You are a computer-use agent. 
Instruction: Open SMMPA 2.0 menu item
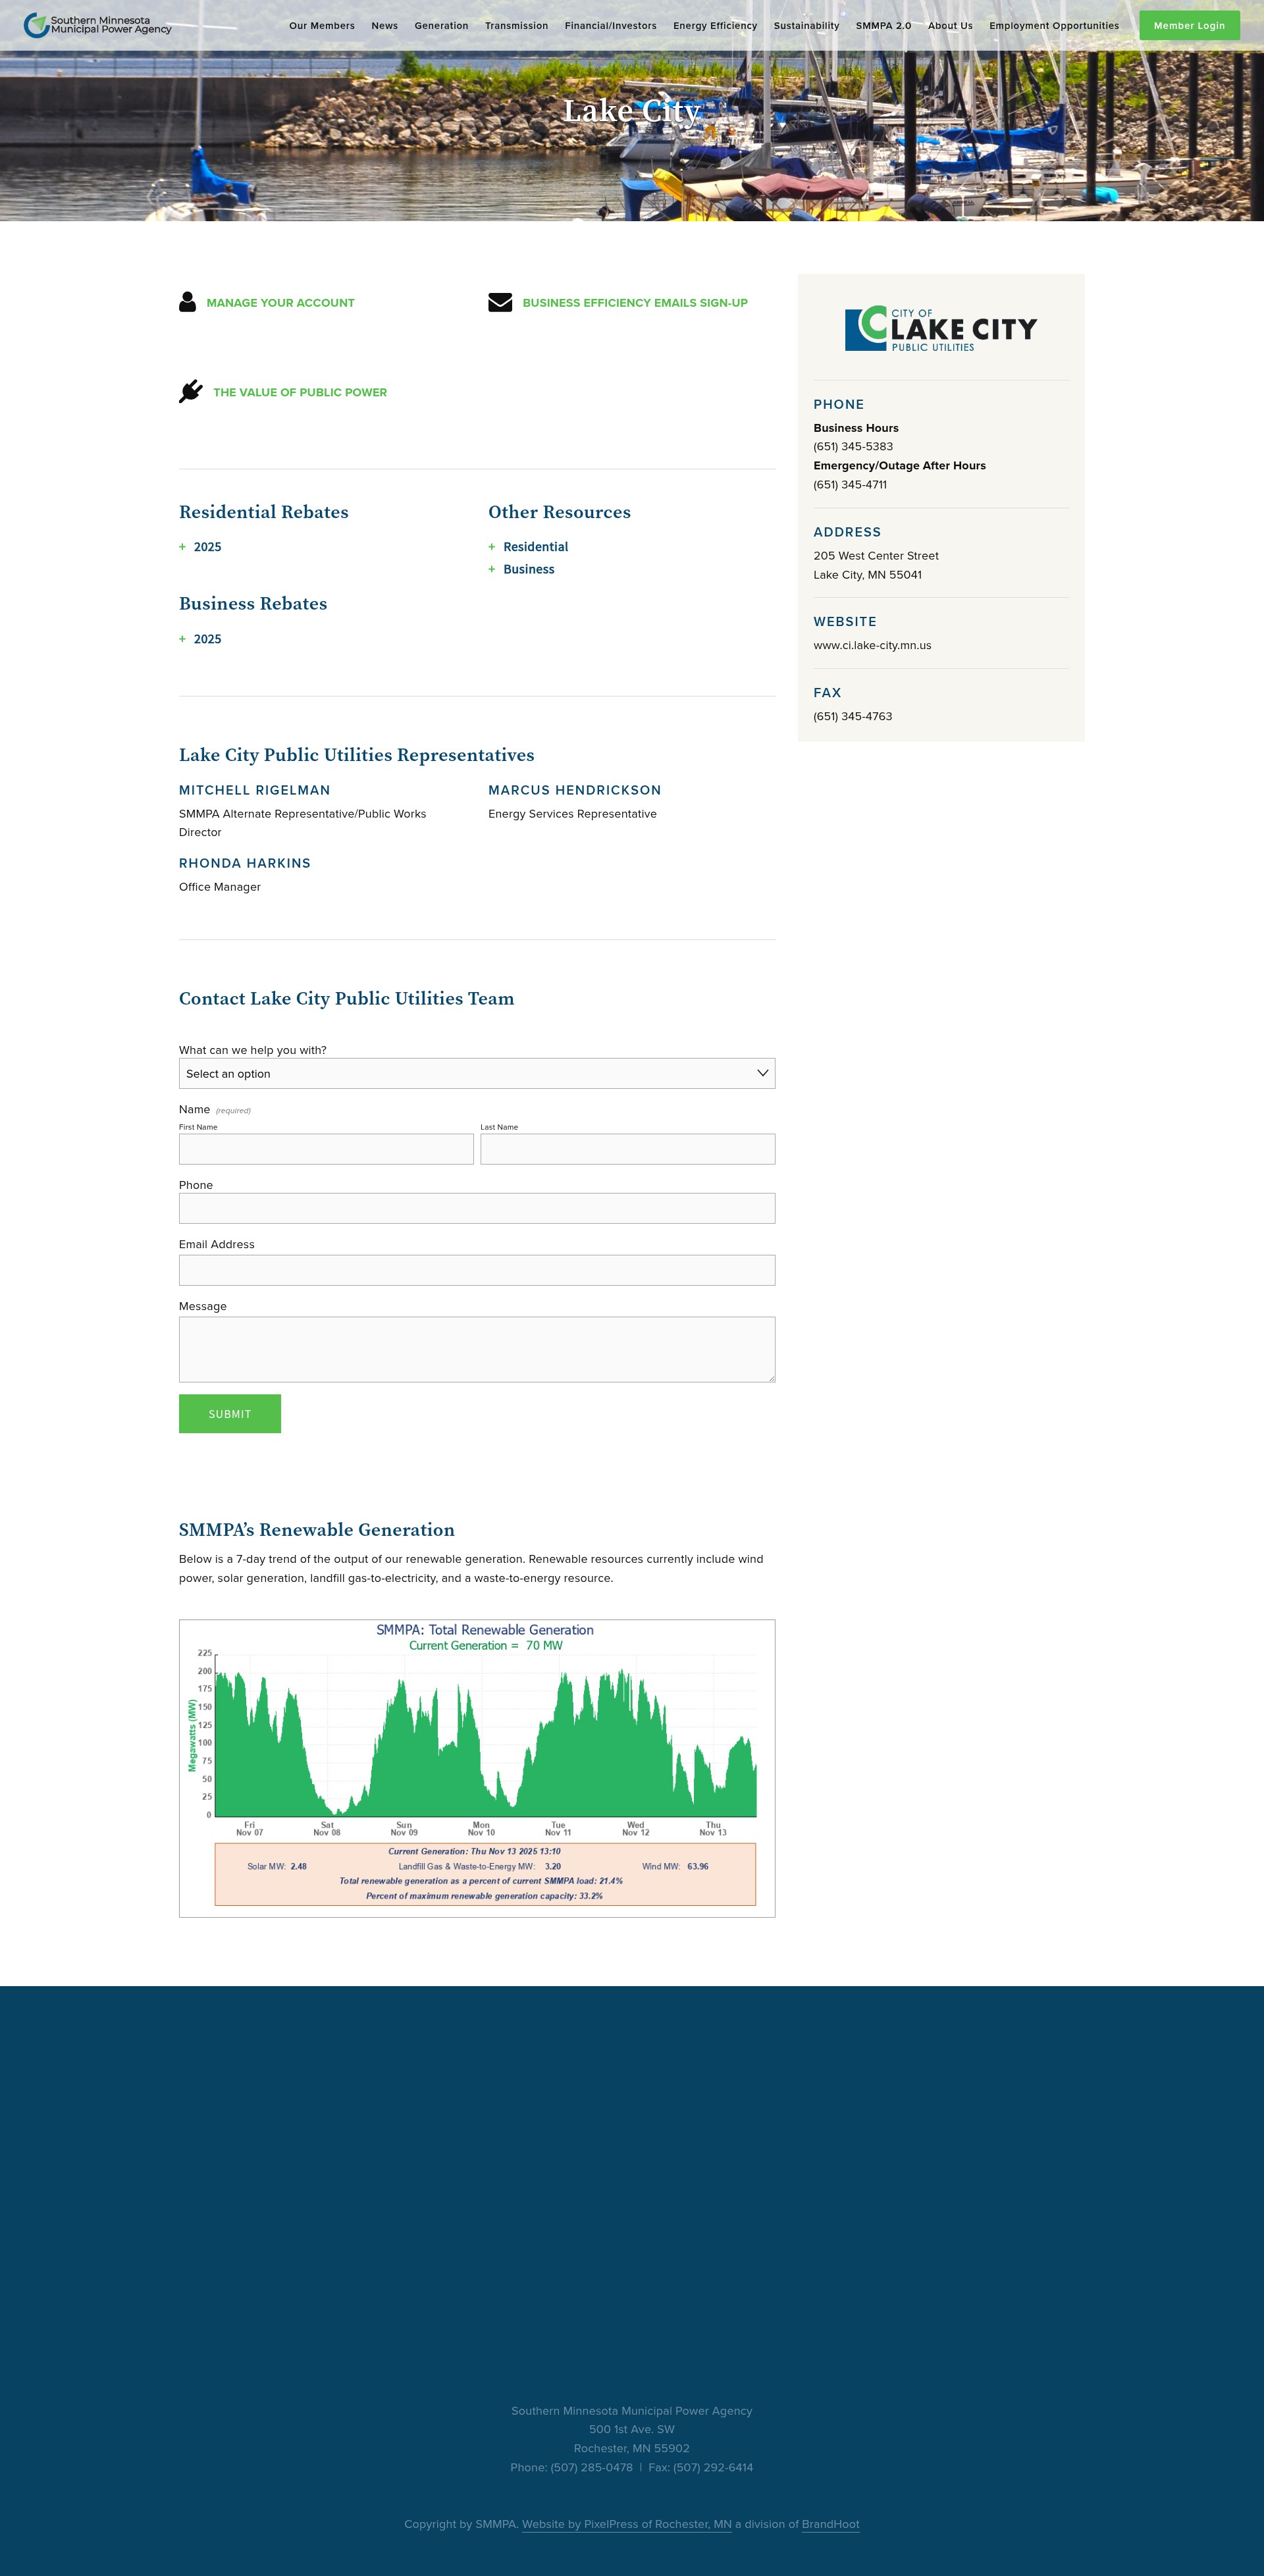pyautogui.click(x=883, y=26)
